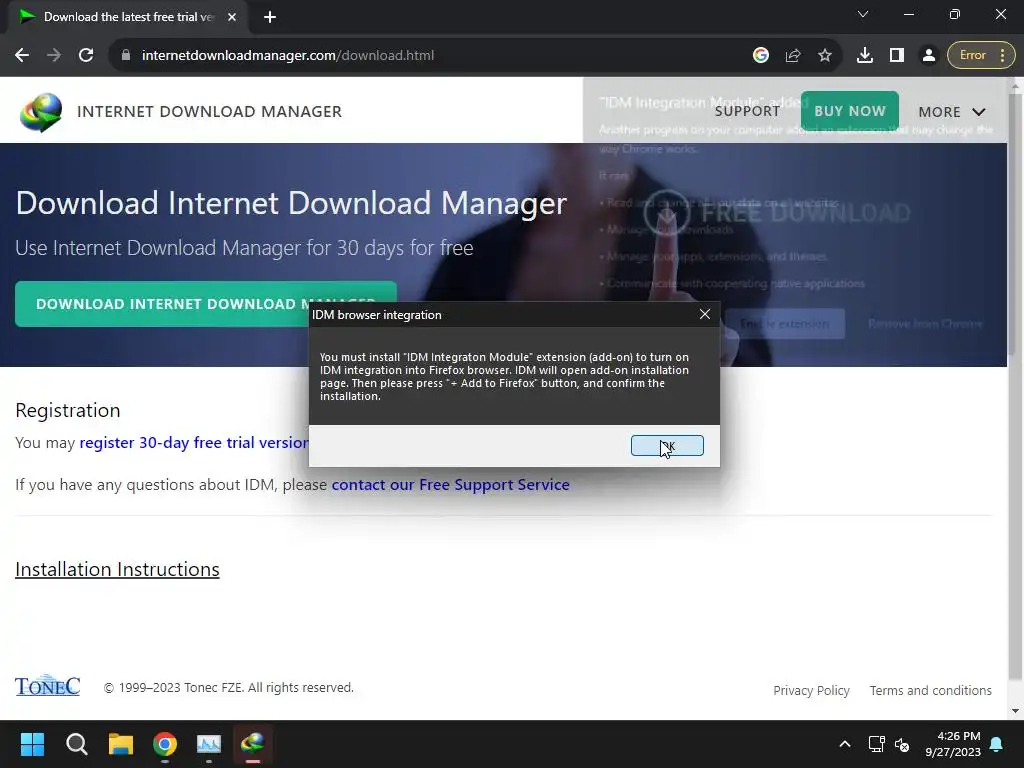The height and width of the screenshot is (768, 1024).
Task: Reload the page with refresh icon
Action: tap(86, 56)
